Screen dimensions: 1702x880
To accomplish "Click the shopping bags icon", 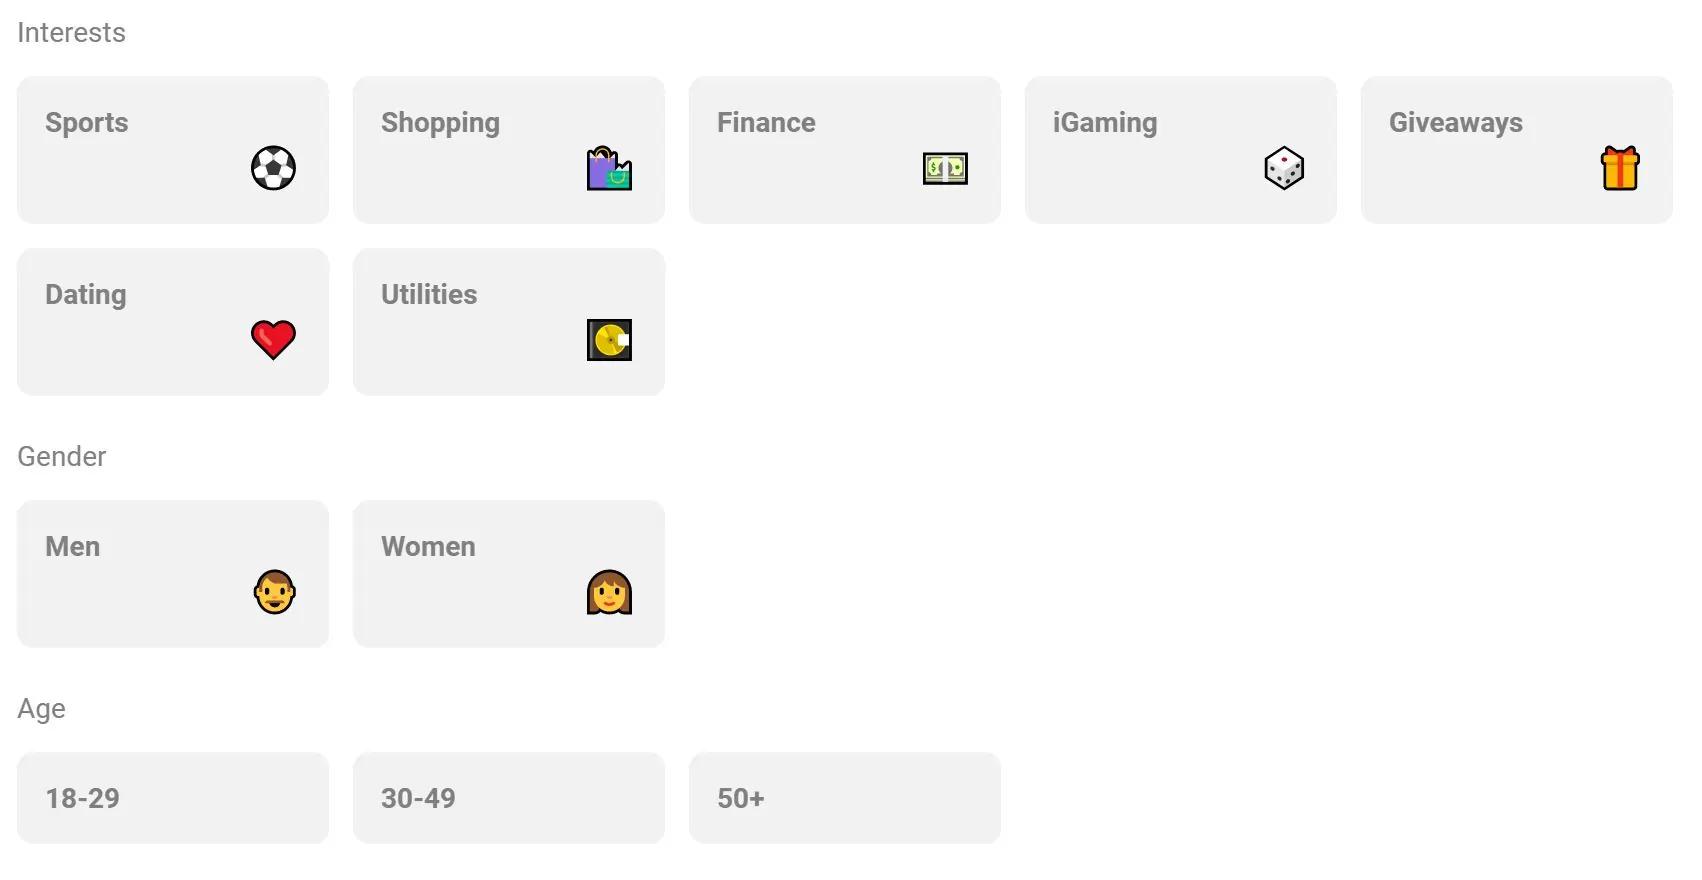I will (609, 168).
